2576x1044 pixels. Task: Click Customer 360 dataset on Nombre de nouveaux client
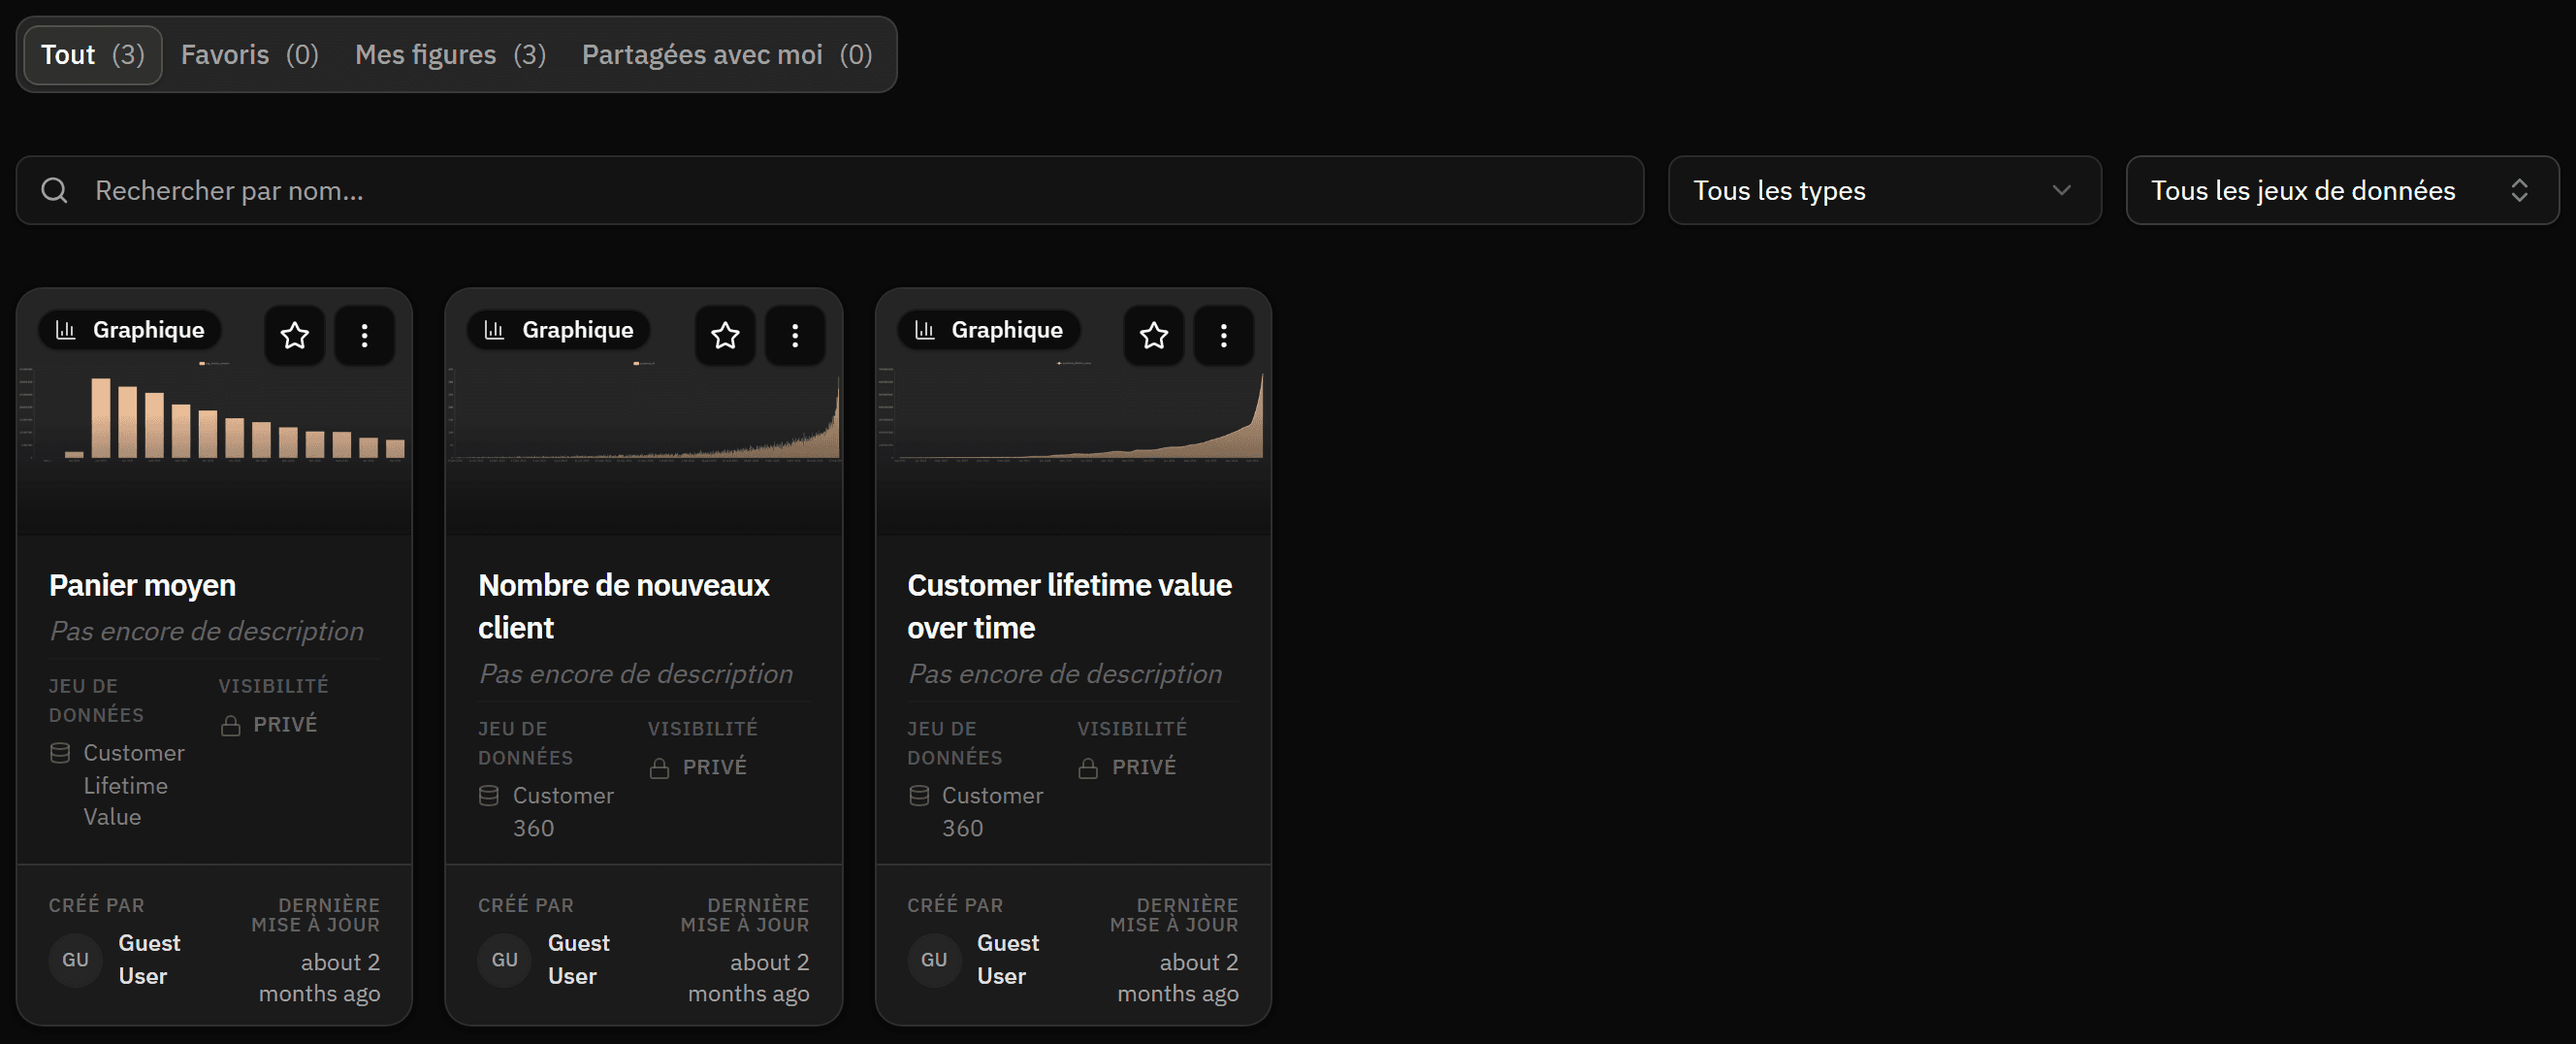coord(563,812)
